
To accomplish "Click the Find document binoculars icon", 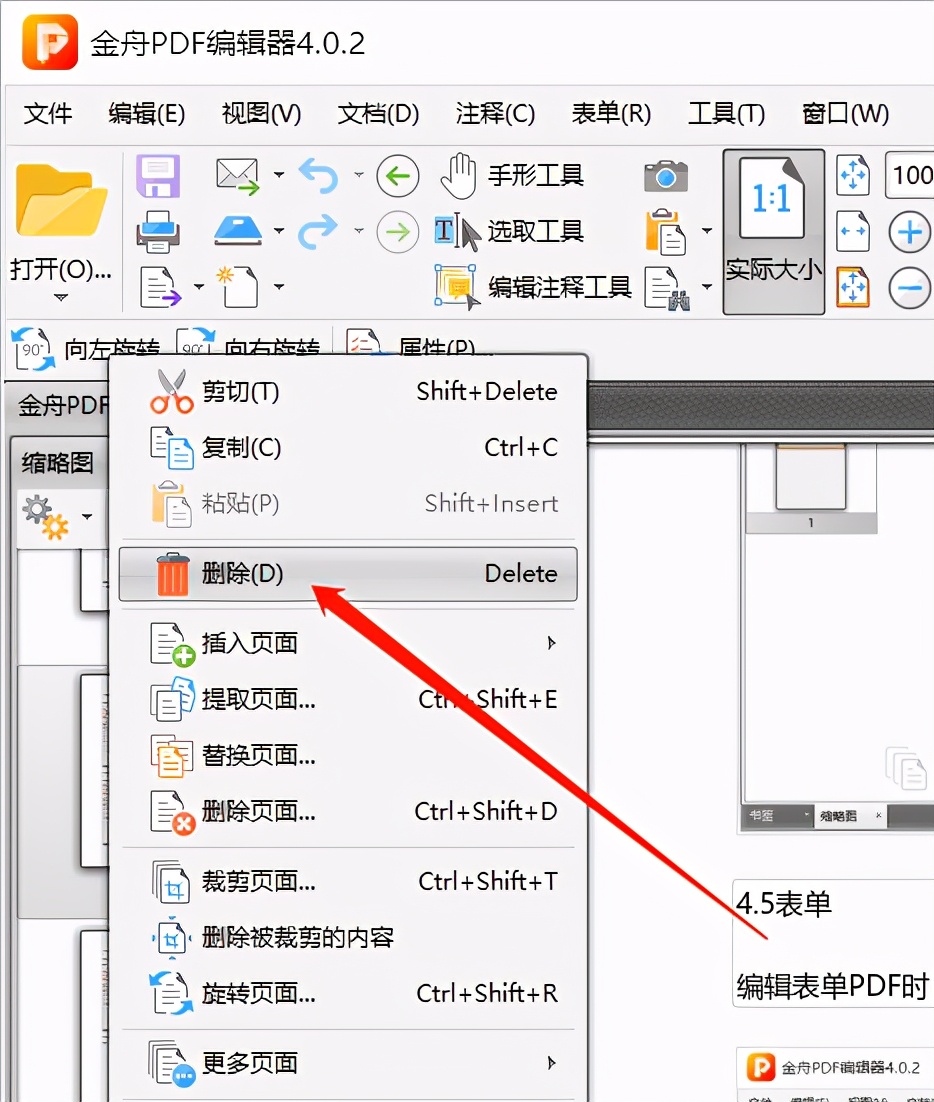I will (668, 287).
